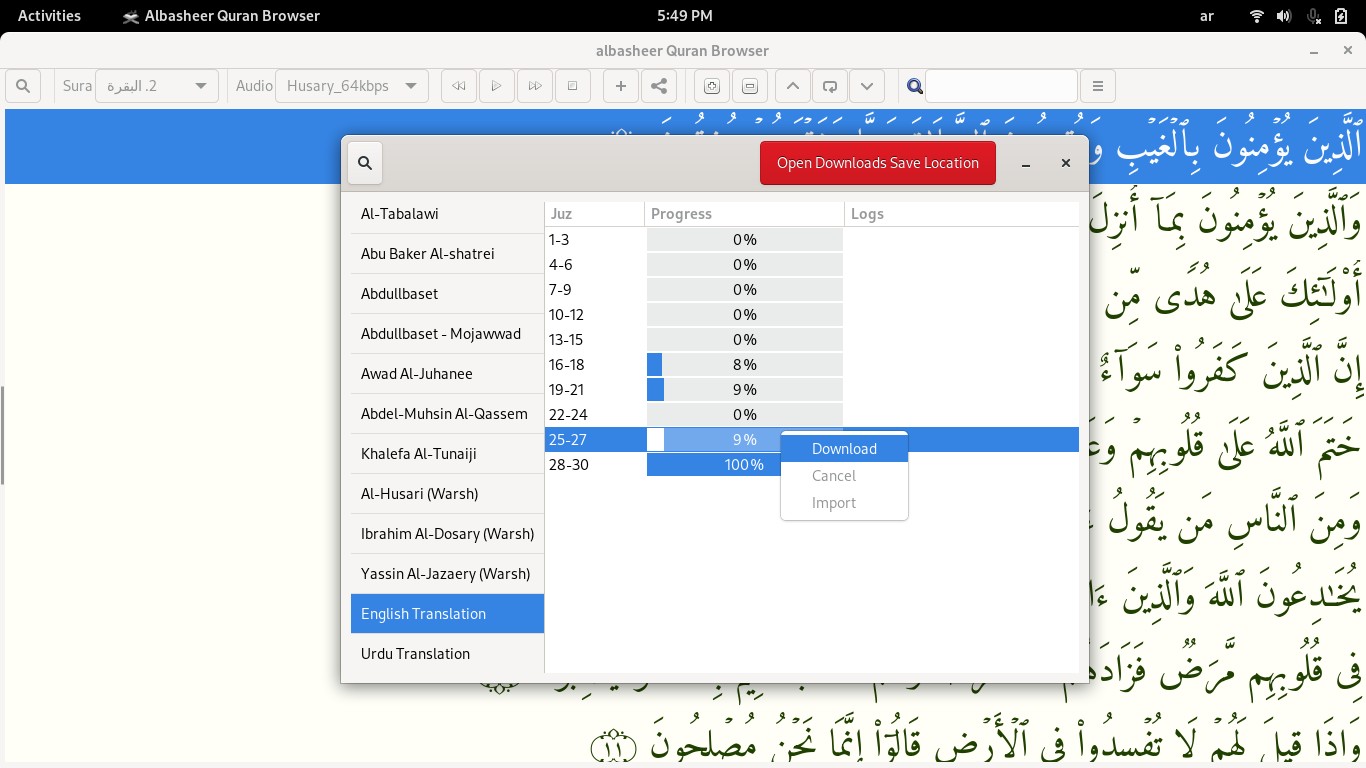Select Al-Husari (Warsh) entry
Image resolution: width=1366 pixels, height=768 pixels.
(x=447, y=494)
